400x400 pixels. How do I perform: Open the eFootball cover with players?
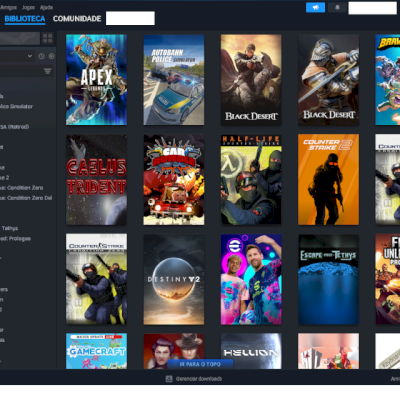251,279
